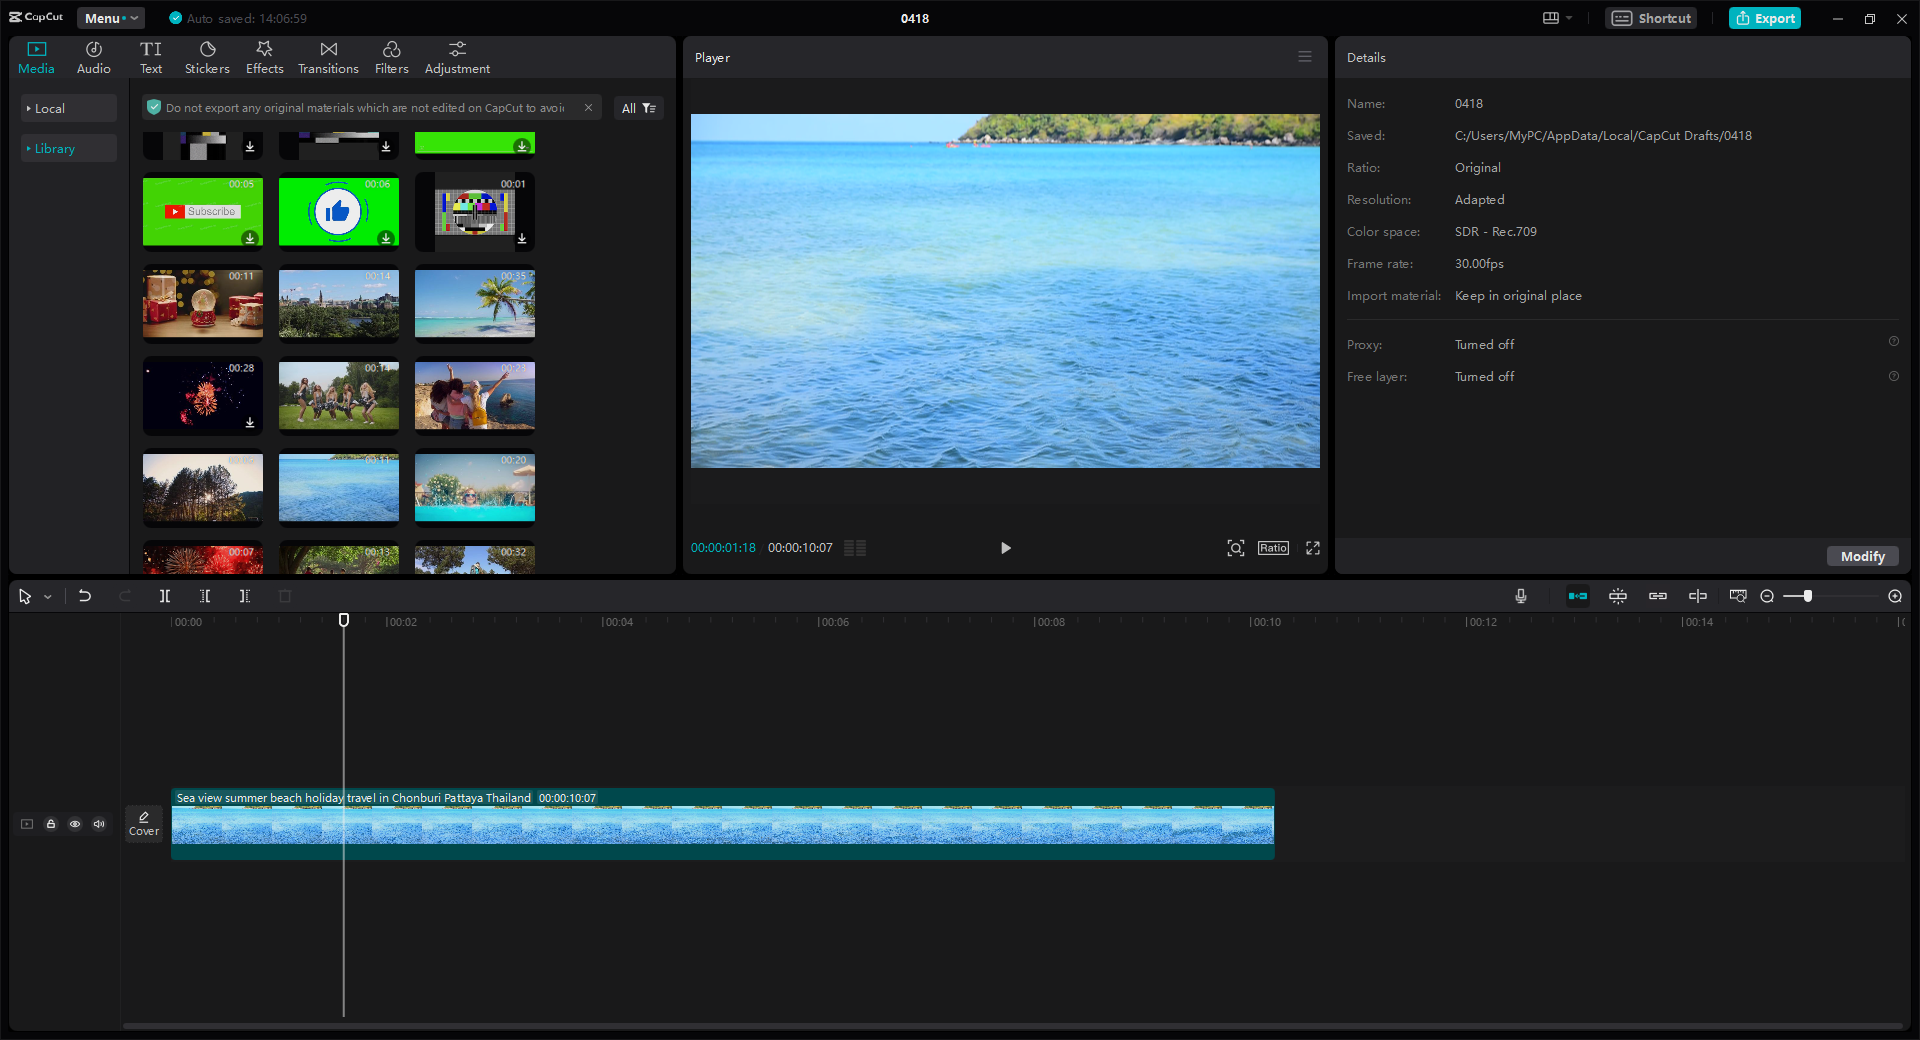Image resolution: width=1920 pixels, height=1040 pixels.
Task: Mute the video track audio
Action: [x=99, y=824]
